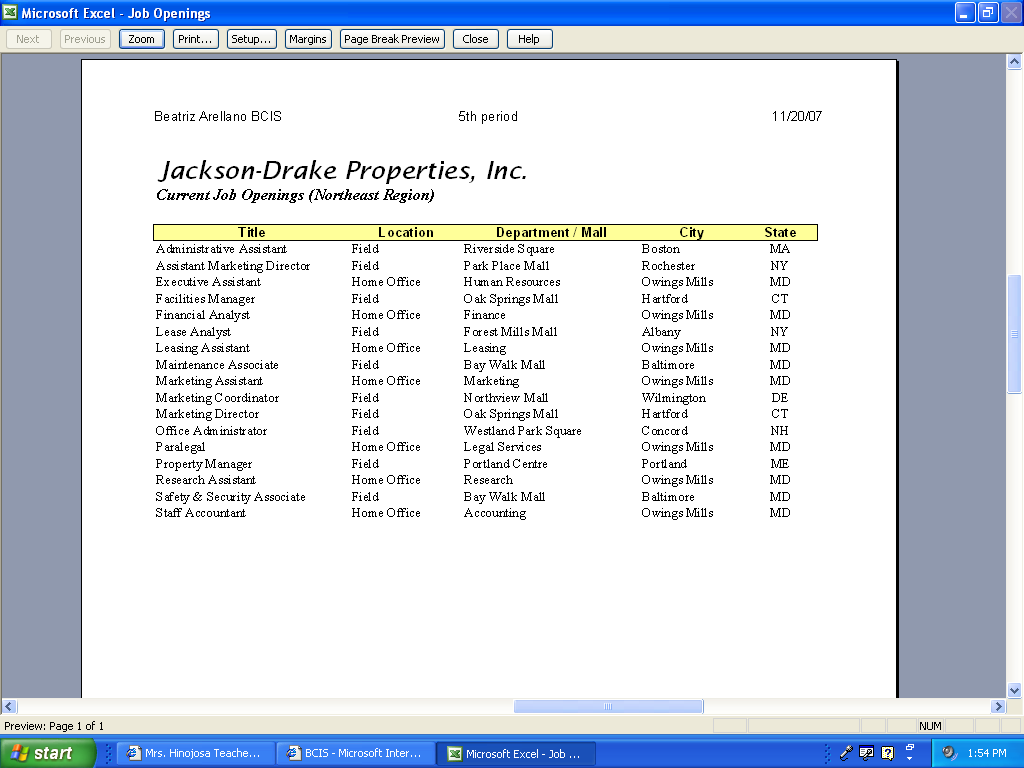The height and width of the screenshot is (768, 1024).
Task: Click the 'Preview: Page 1 of 1' status text
Action: tap(54, 726)
